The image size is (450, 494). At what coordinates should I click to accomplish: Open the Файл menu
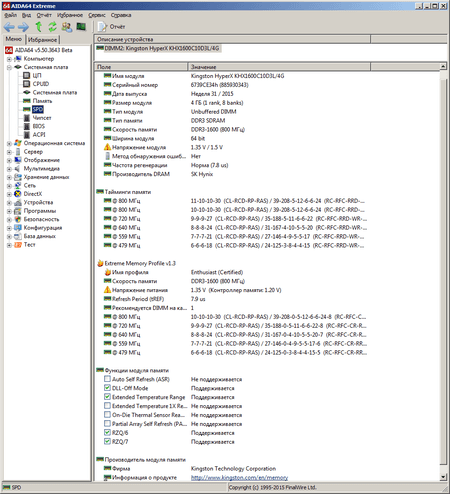tap(10, 15)
